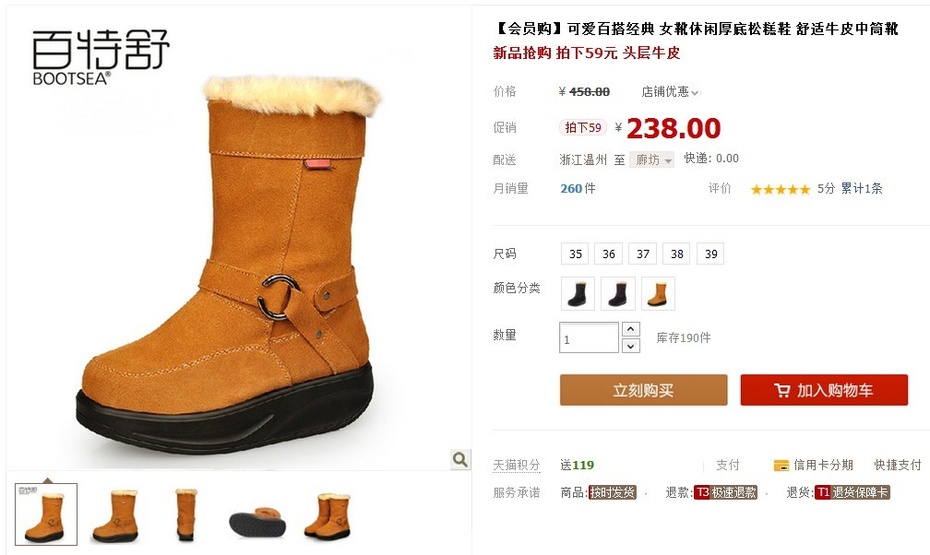Image resolution: width=930 pixels, height=555 pixels.
Task: Select the first black boot color swatch
Action: pyautogui.click(x=578, y=294)
